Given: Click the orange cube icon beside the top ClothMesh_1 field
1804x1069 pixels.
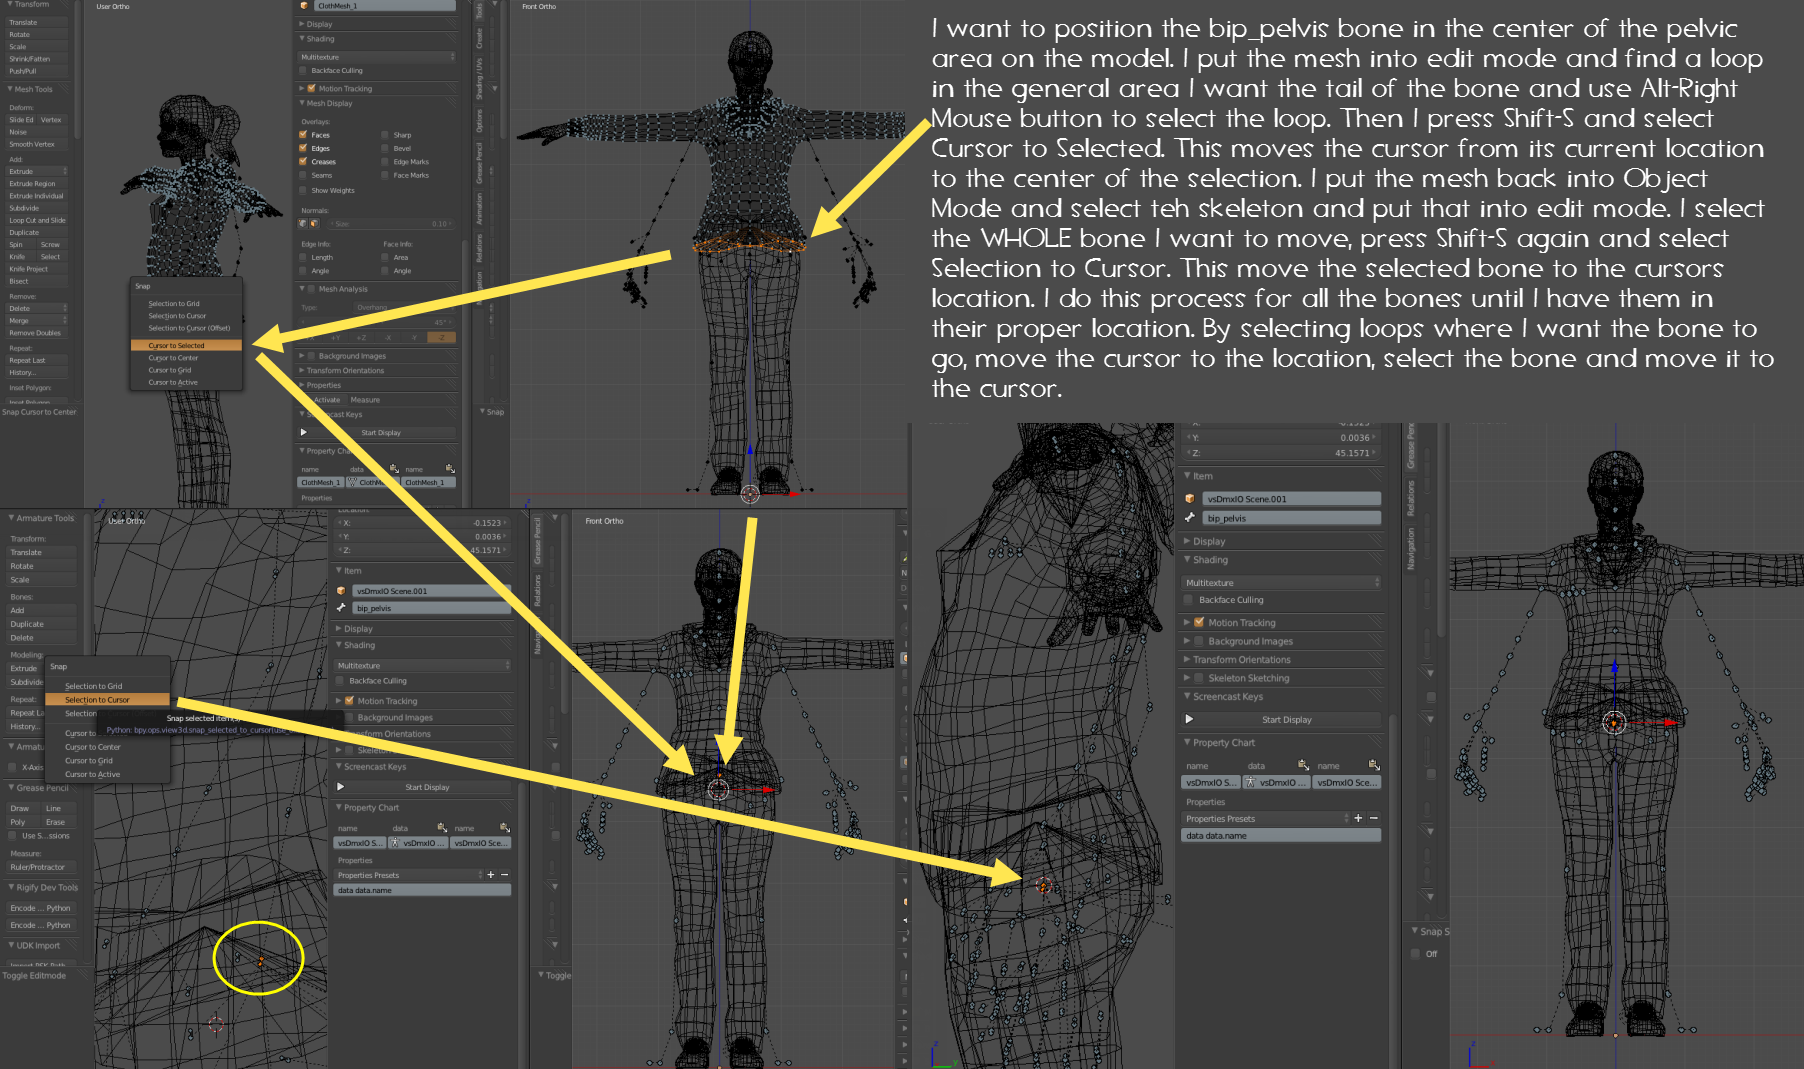Looking at the screenshot, I should click(304, 6).
